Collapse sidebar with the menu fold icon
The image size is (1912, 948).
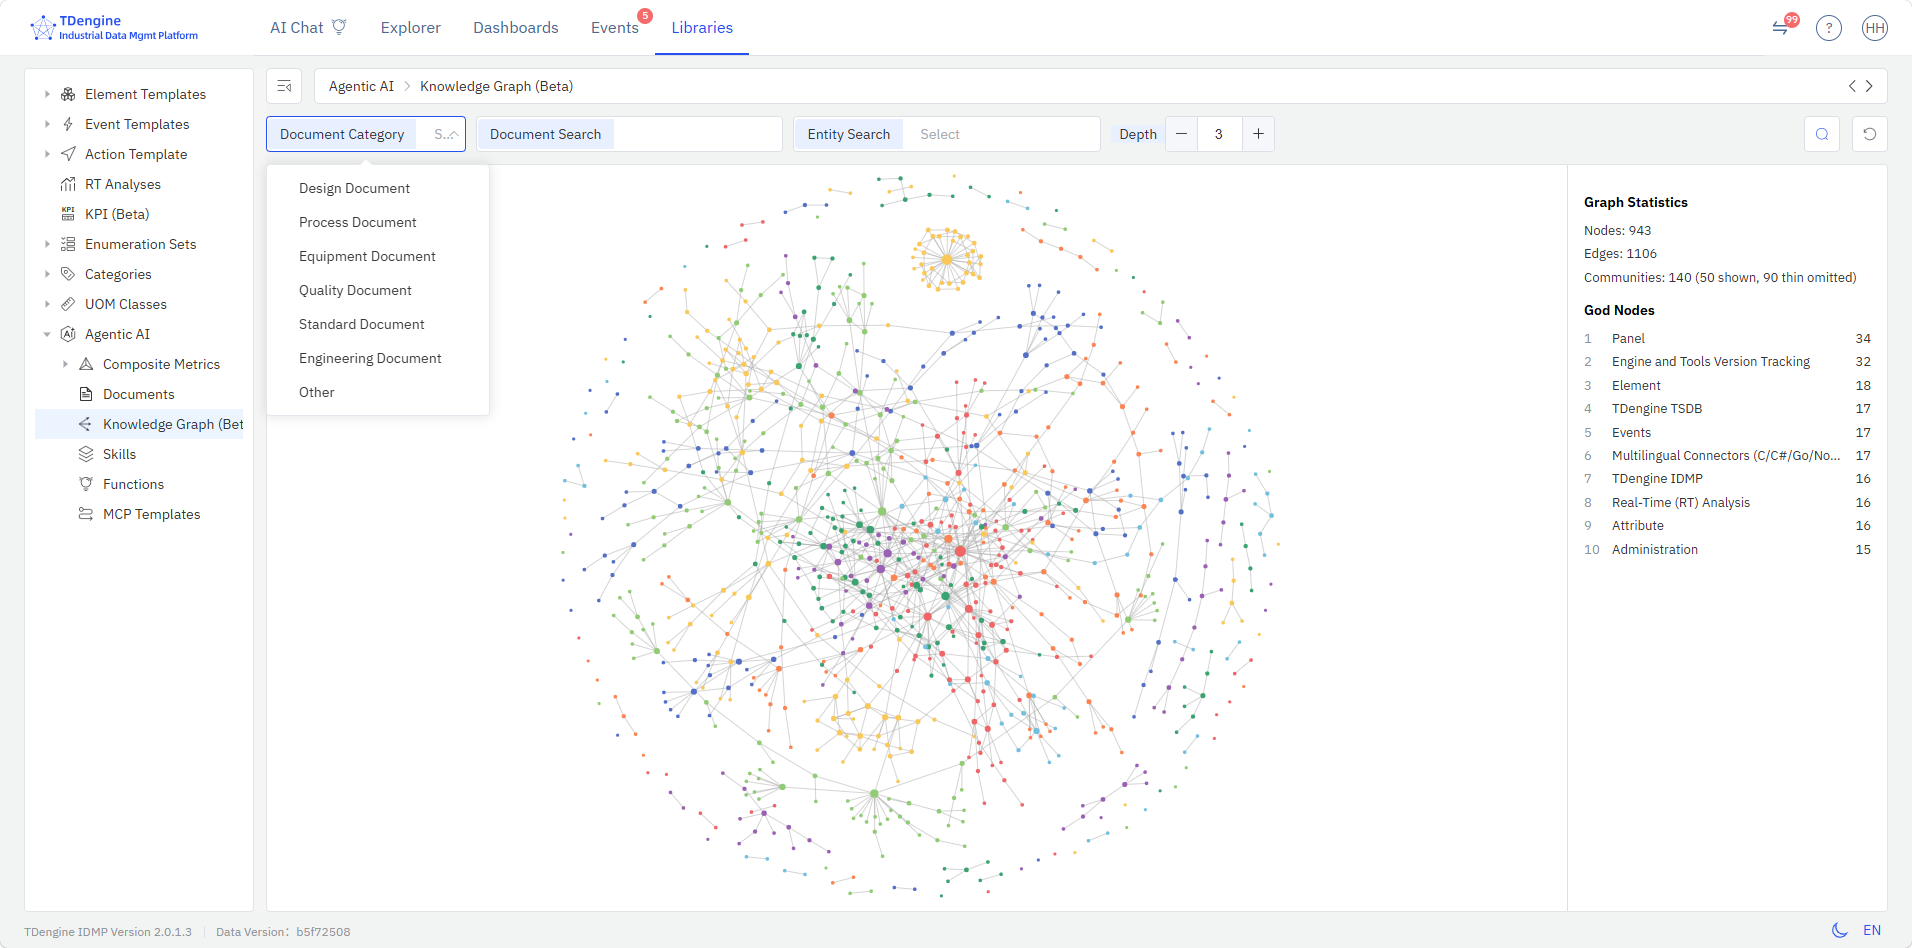284,86
